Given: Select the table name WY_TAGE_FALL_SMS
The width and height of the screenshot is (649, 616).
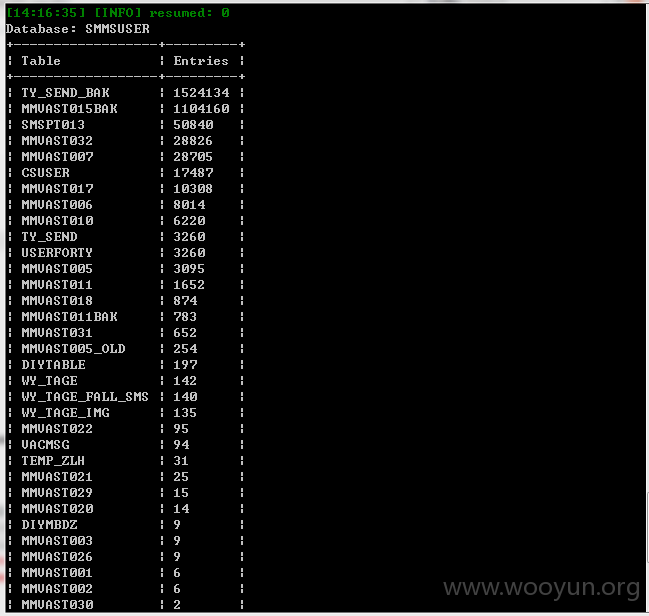Looking at the screenshot, I should click(85, 397).
